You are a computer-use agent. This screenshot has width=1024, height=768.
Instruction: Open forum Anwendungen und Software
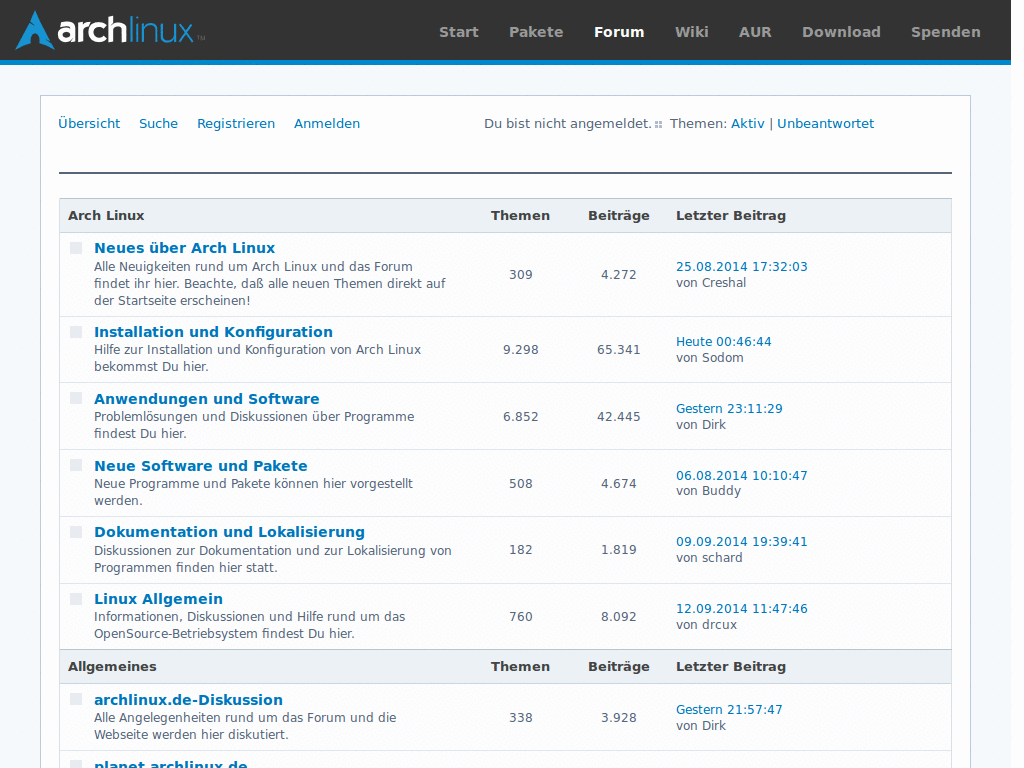point(206,399)
